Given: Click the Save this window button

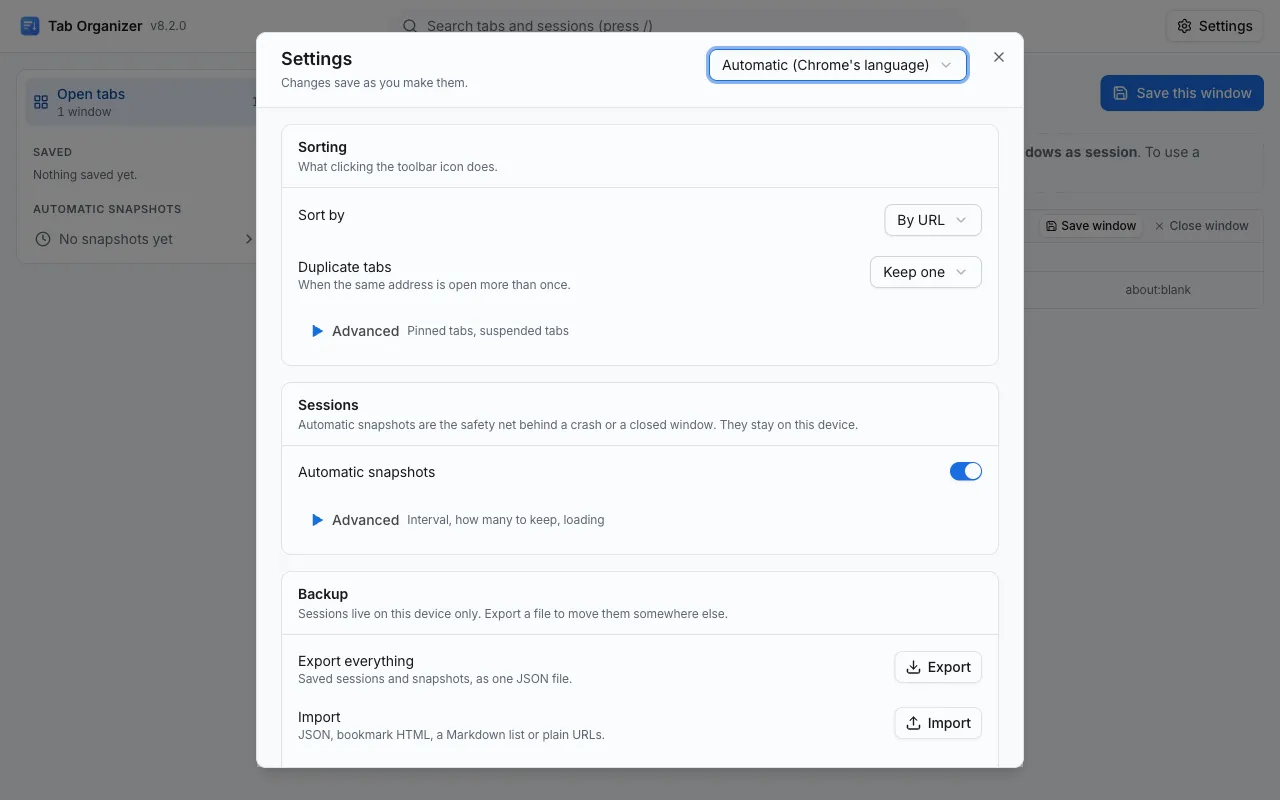Looking at the screenshot, I should tap(1182, 93).
